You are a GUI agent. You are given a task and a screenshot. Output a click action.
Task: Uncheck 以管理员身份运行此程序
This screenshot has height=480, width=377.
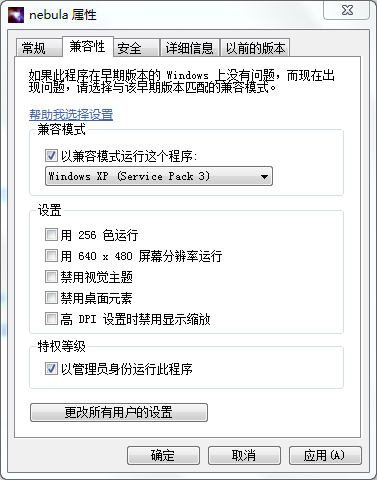coord(51,369)
